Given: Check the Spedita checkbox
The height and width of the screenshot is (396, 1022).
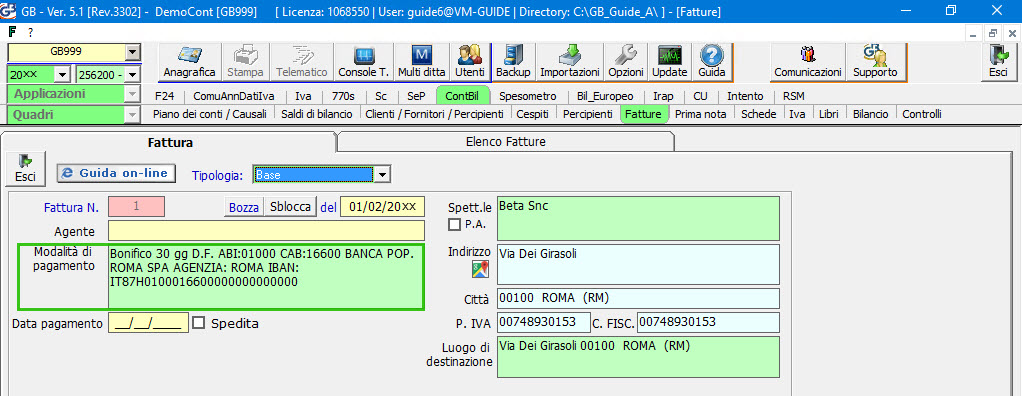Looking at the screenshot, I should (199, 322).
